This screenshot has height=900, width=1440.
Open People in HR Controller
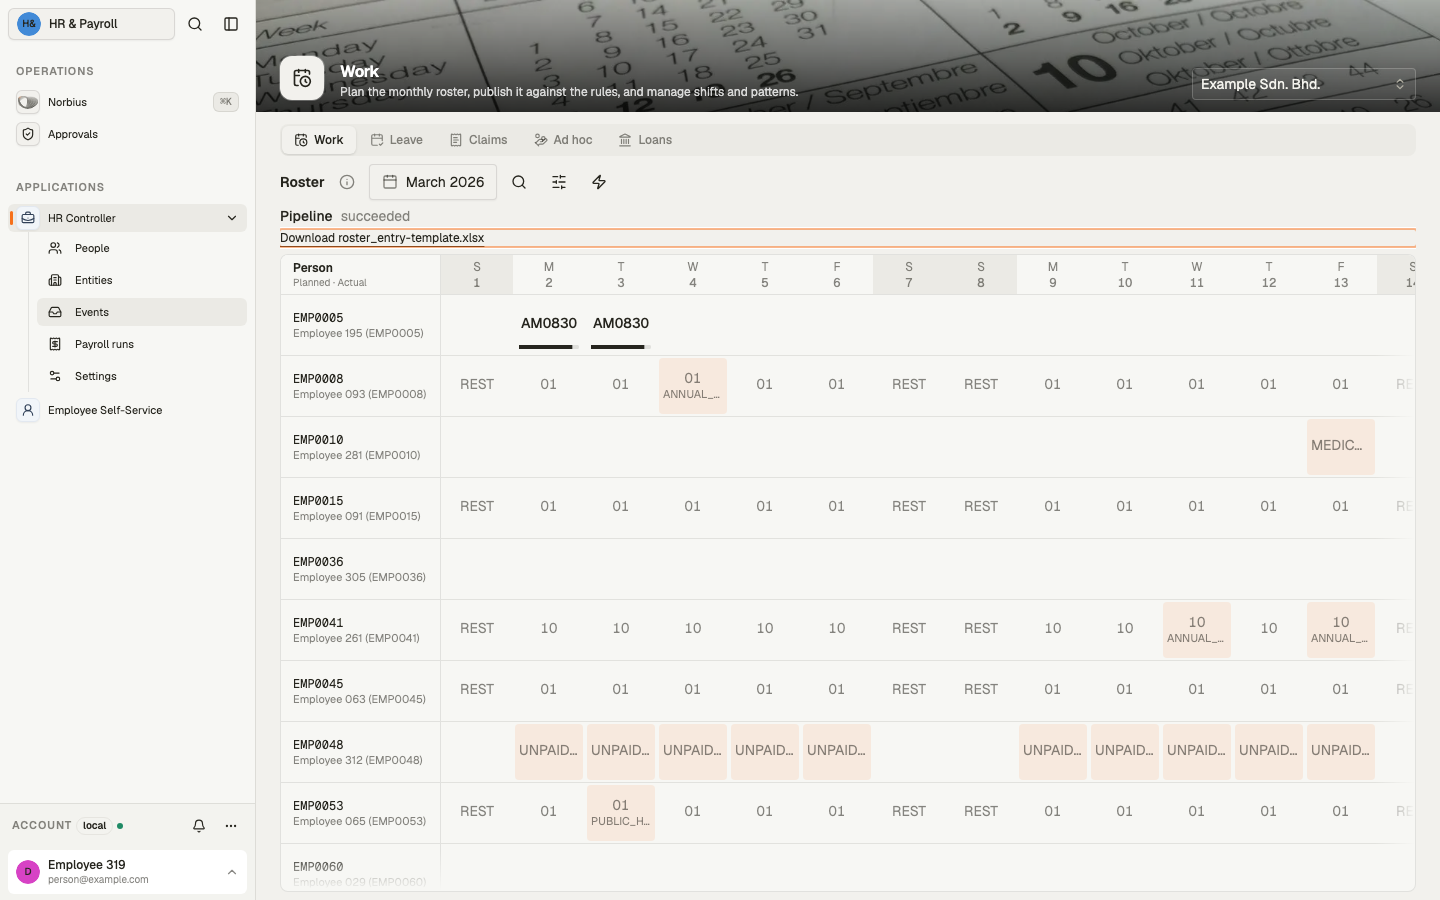click(142, 248)
